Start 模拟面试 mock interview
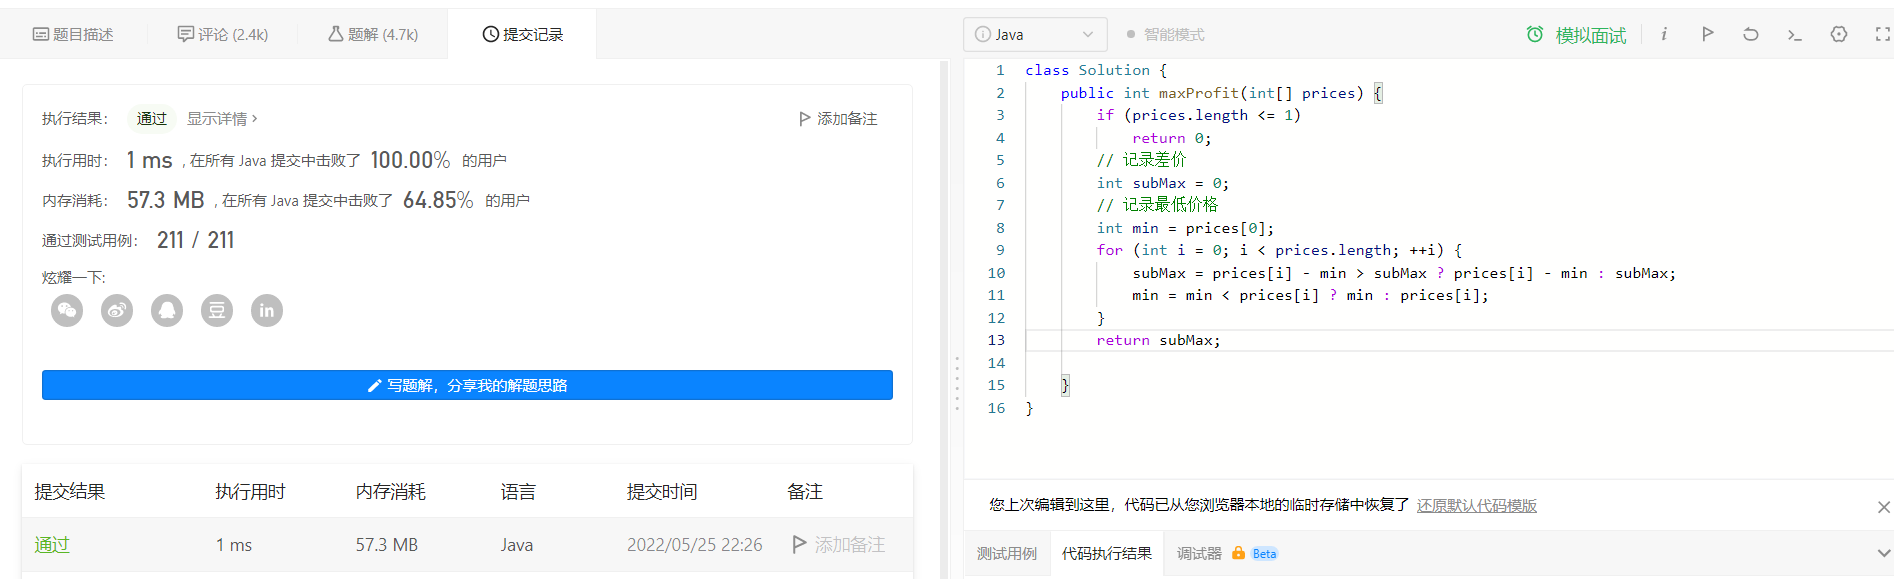Viewport: 1894px width, 579px height. click(1576, 35)
